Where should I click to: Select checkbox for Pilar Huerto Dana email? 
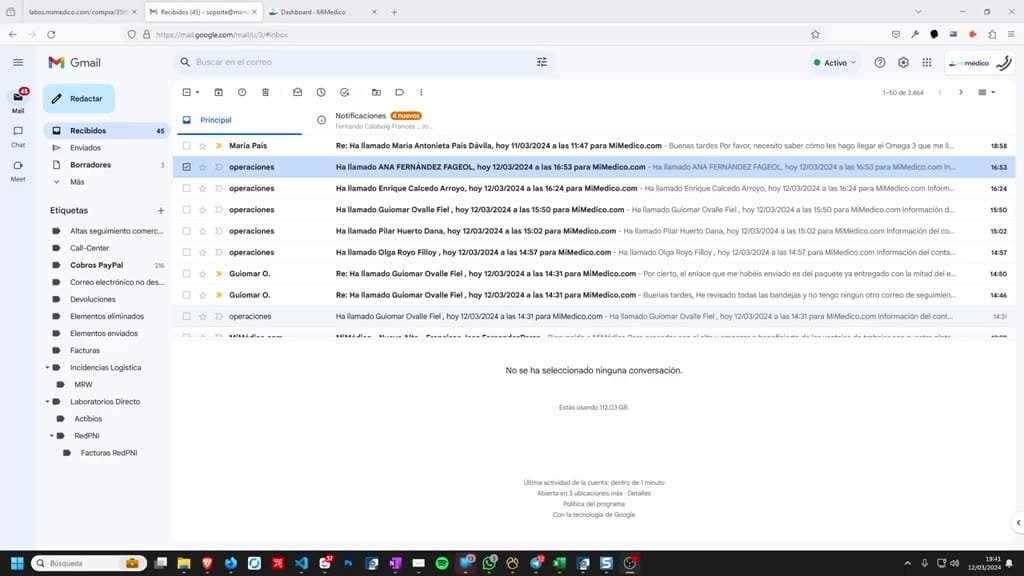pos(187,231)
